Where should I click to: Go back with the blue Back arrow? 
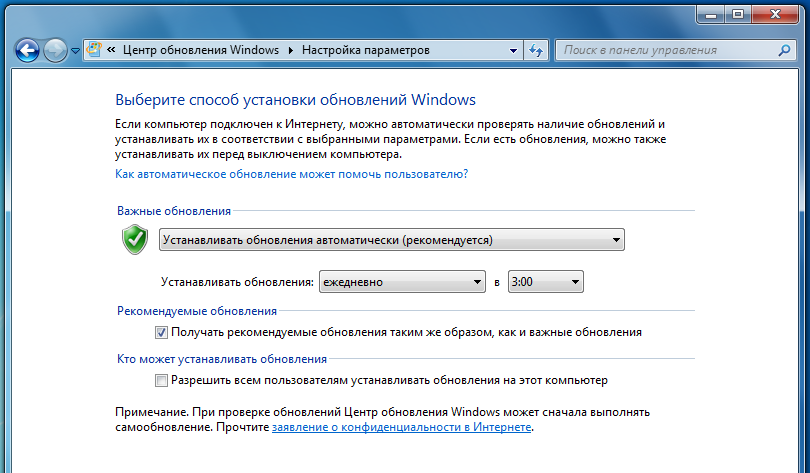point(27,51)
